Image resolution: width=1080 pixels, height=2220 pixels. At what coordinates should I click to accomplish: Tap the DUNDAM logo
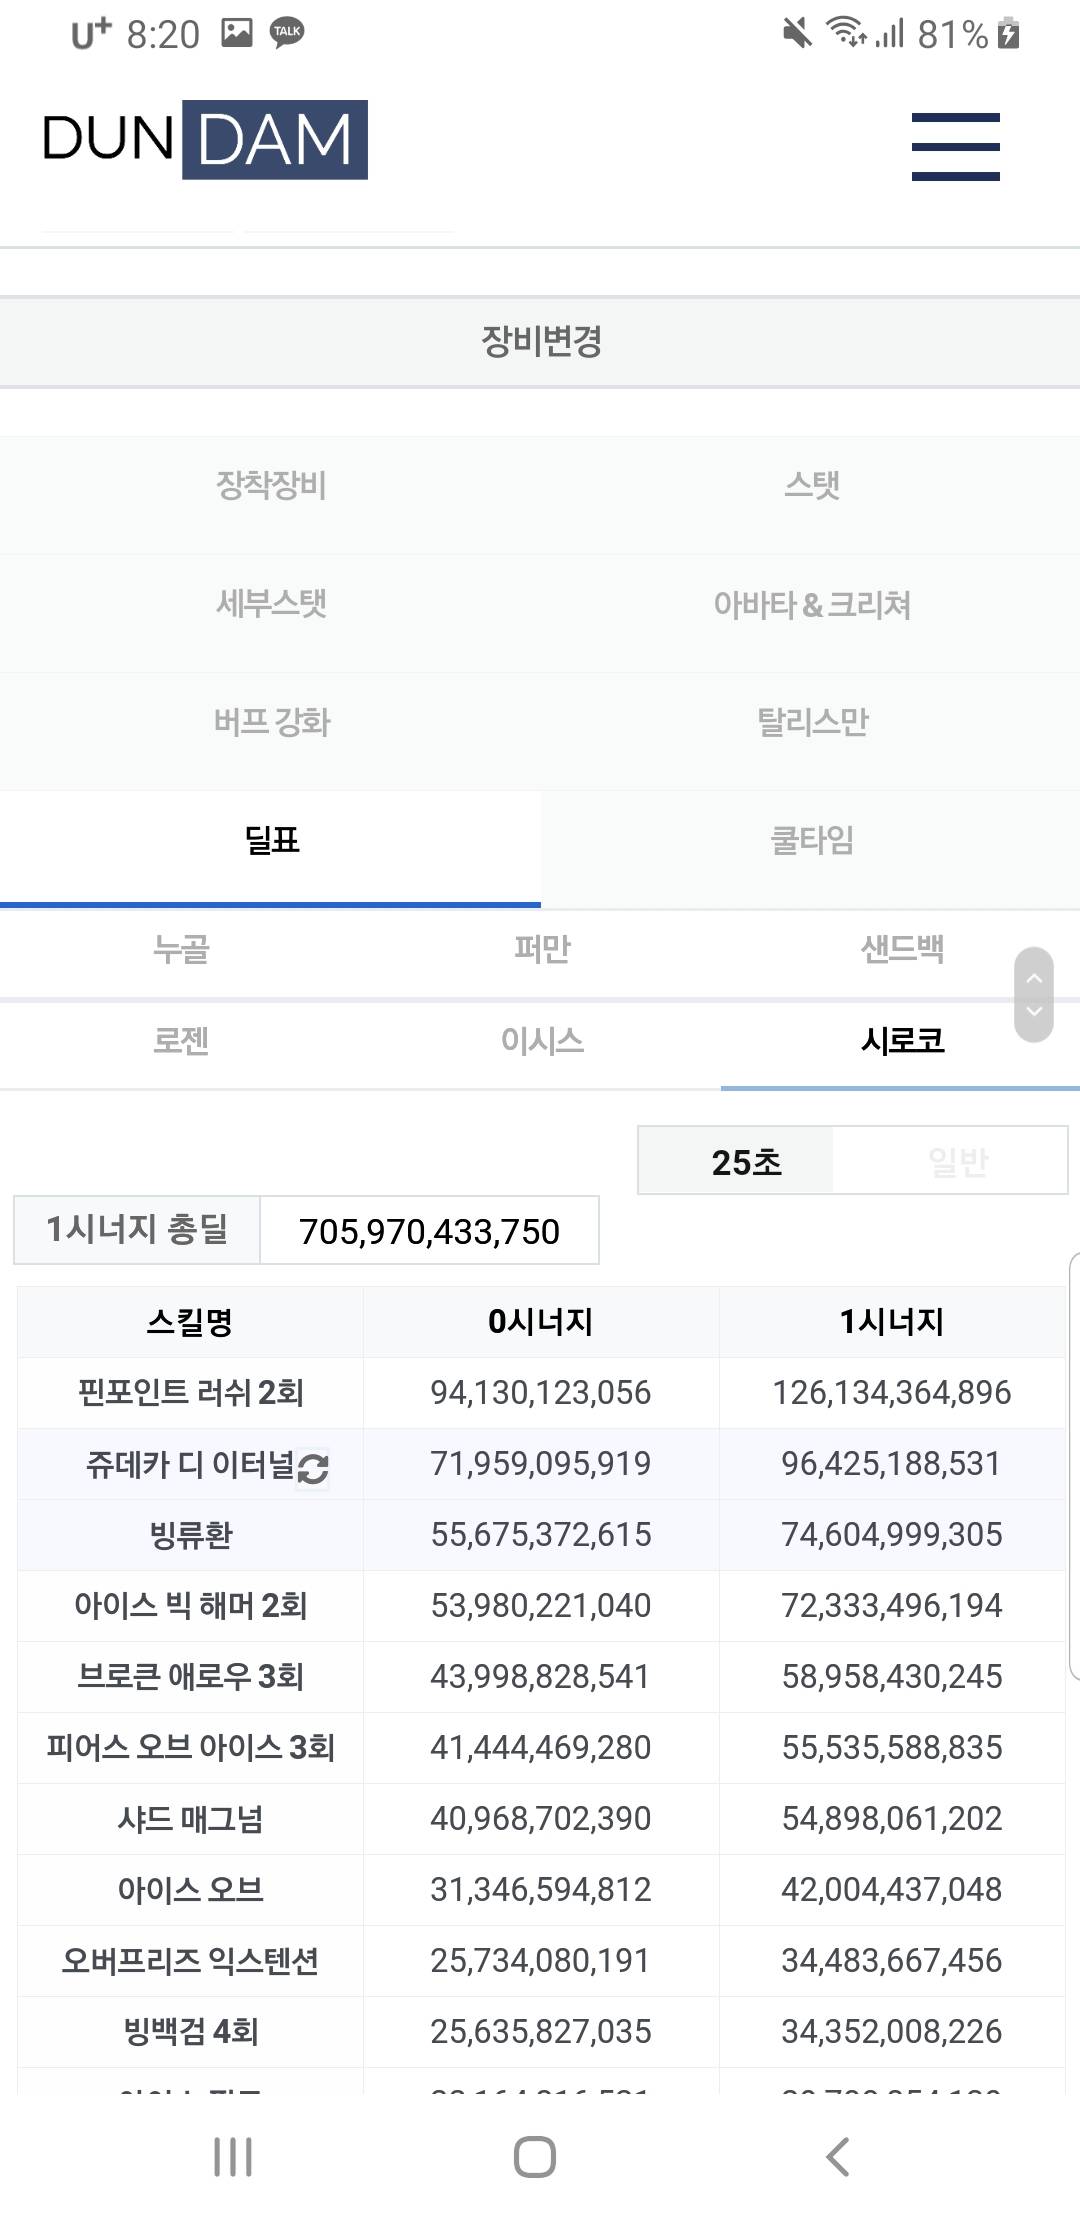click(205, 140)
